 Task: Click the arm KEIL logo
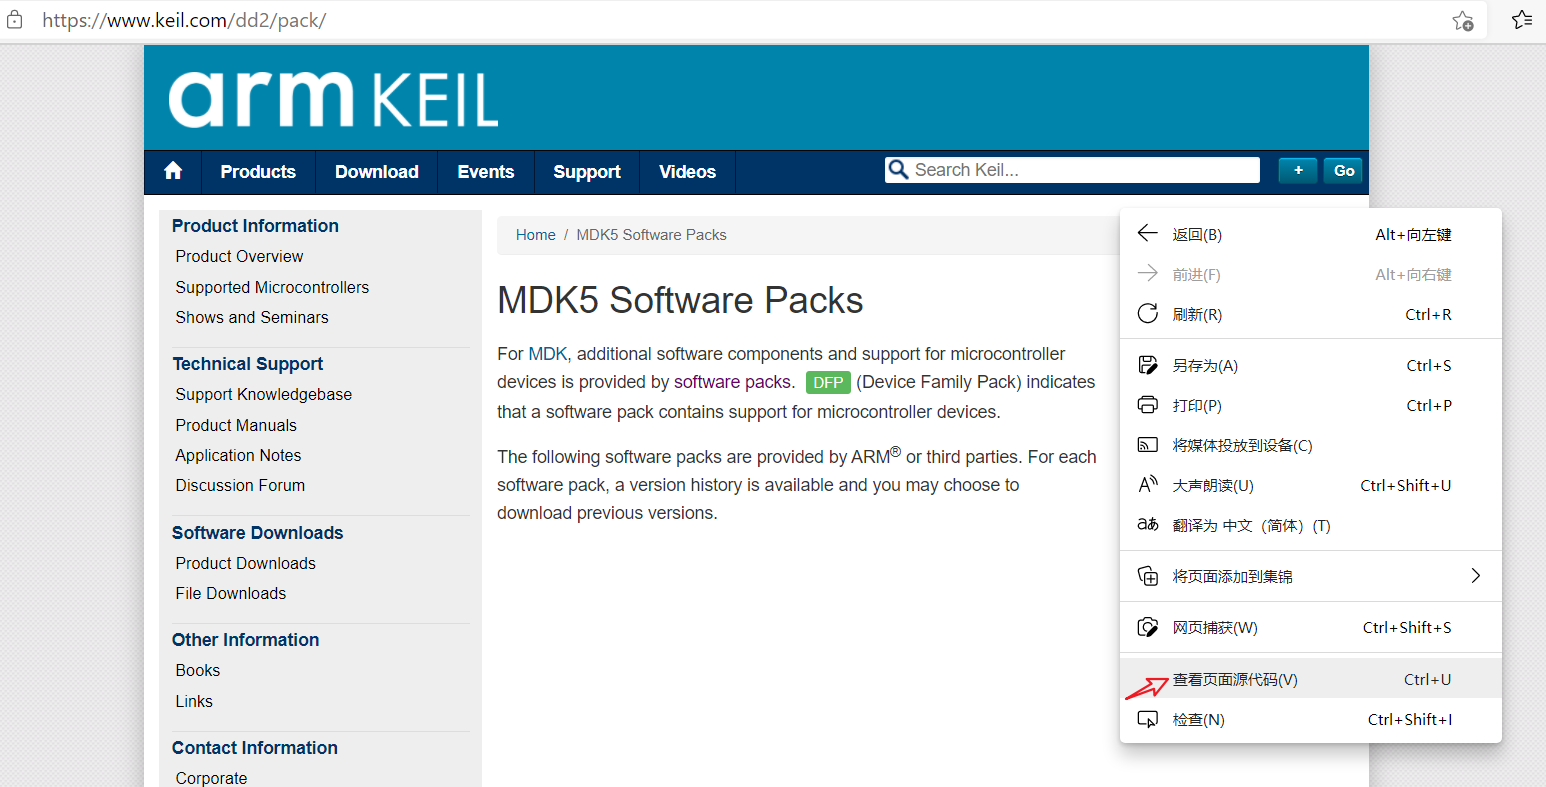(x=333, y=99)
